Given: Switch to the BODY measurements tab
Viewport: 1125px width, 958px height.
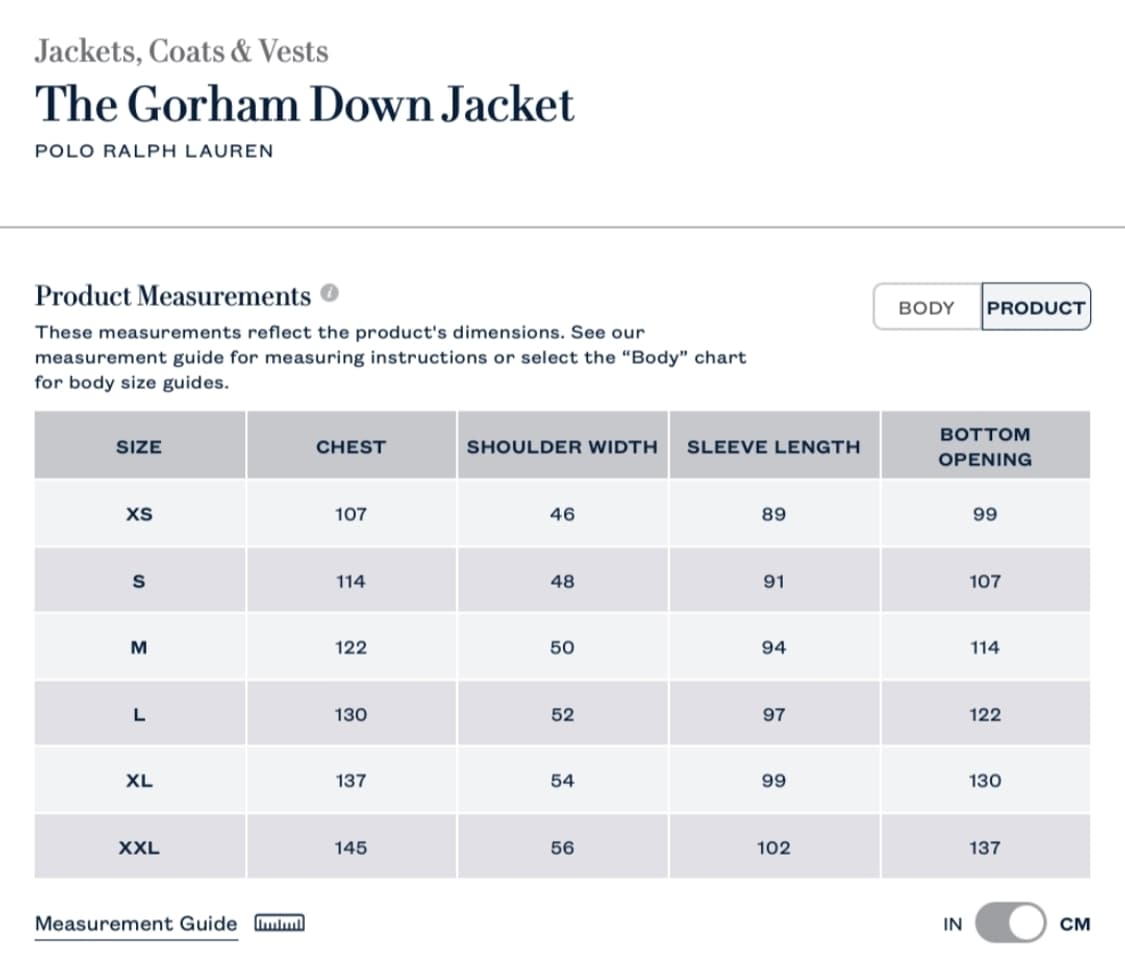Looking at the screenshot, I should pos(926,307).
